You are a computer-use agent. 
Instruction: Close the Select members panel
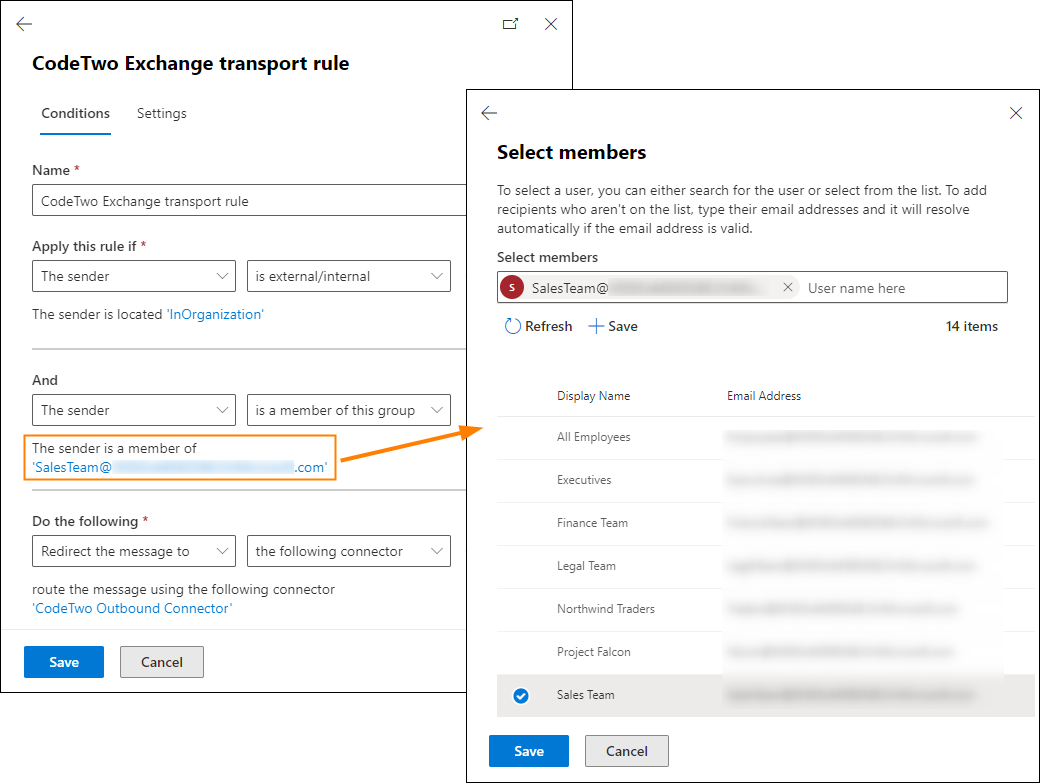point(1015,113)
